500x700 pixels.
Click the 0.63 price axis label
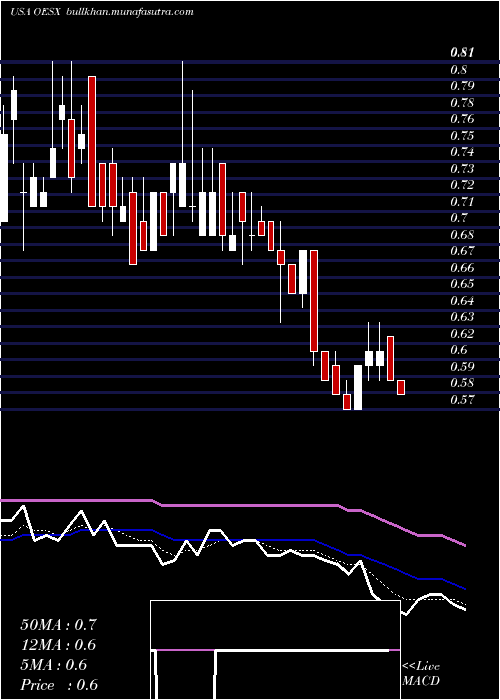[x=462, y=317]
